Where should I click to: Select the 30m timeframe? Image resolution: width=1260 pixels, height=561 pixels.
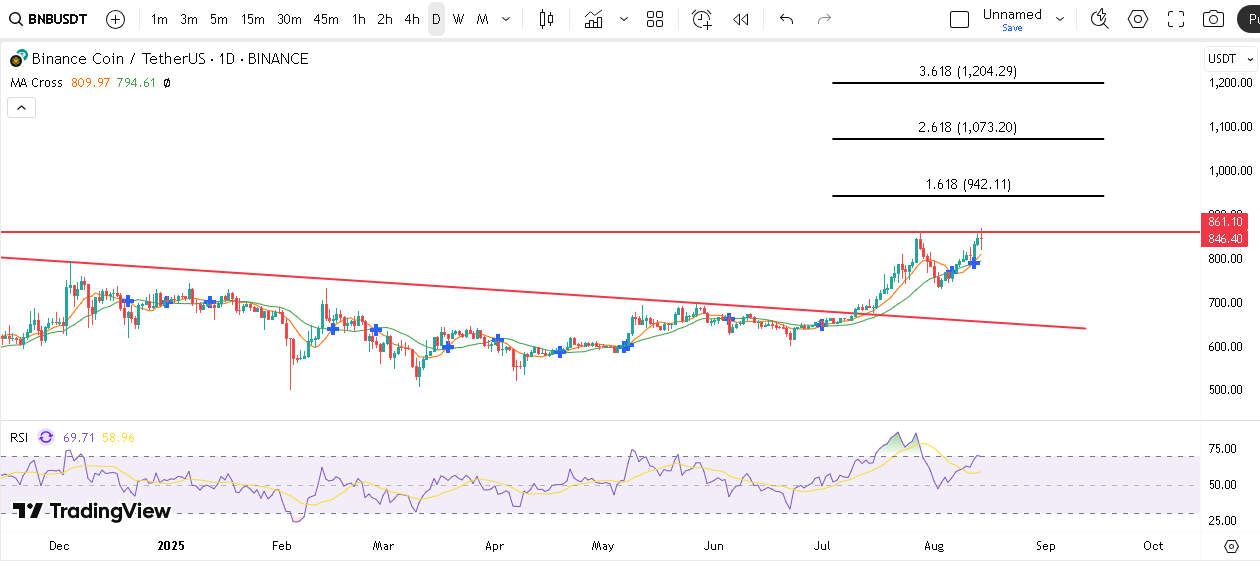pyautogui.click(x=289, y=19)
